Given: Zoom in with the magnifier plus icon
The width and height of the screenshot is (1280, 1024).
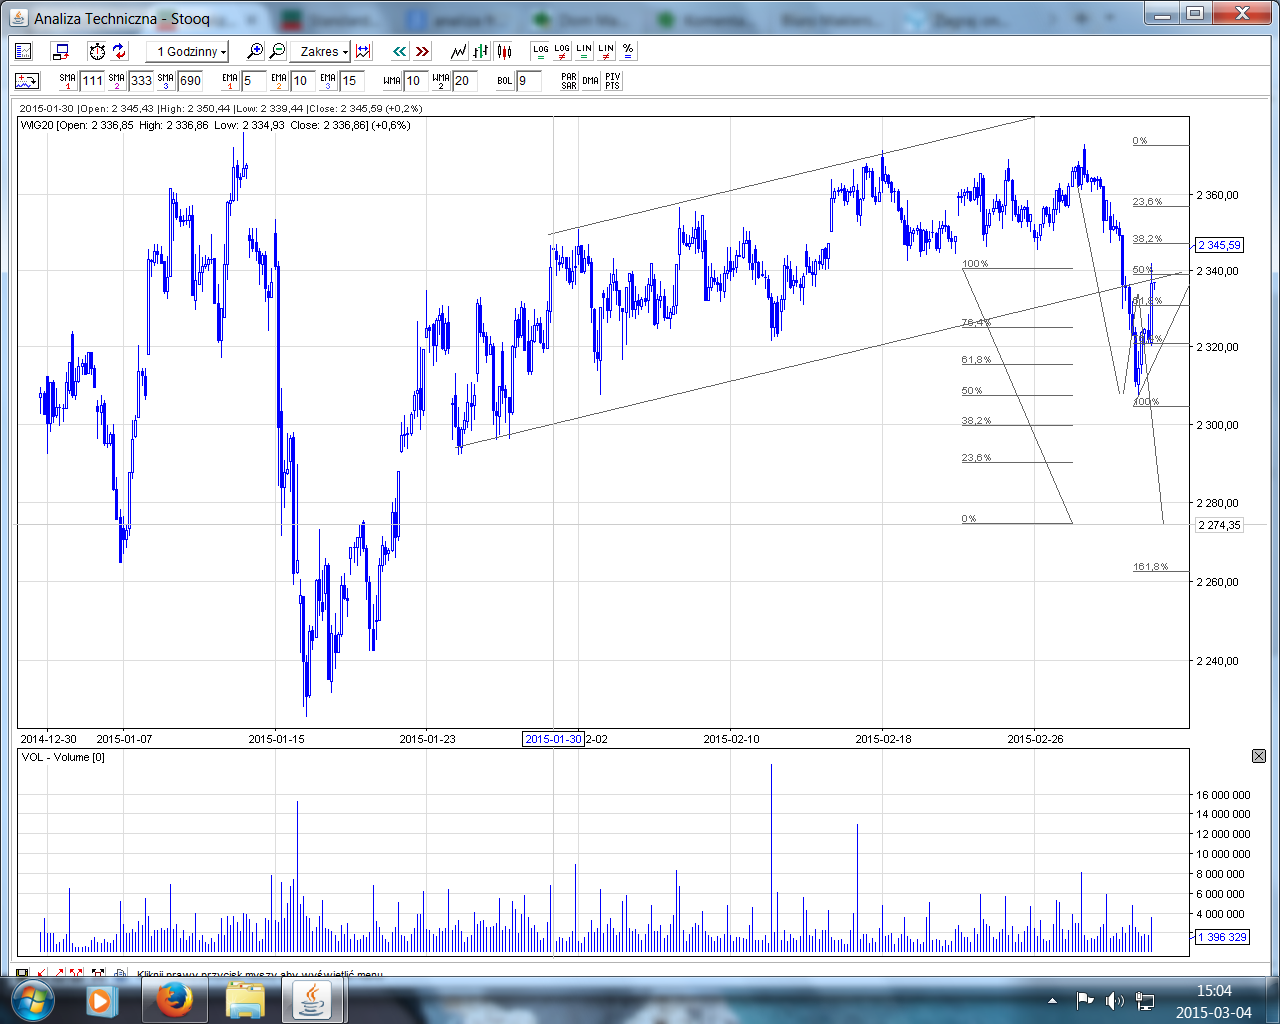Looking at the screenshot, I should (255, 51).
